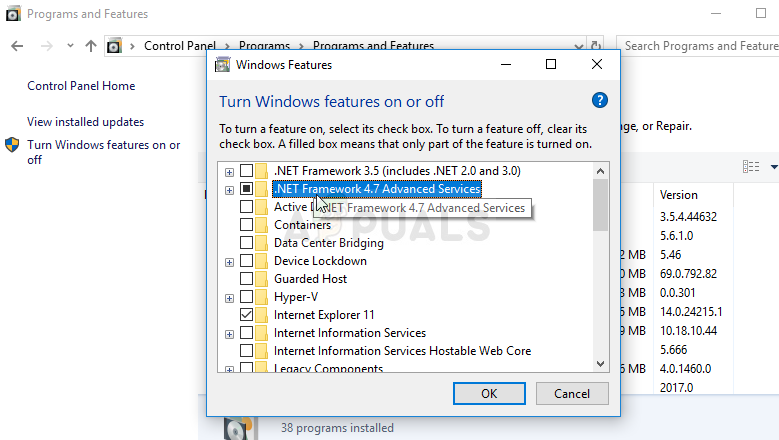Image resolution: width=779 pixels, height=440 pixels.
Task: Check the Data Center Bridging box
Action: (x=246, y=243)
